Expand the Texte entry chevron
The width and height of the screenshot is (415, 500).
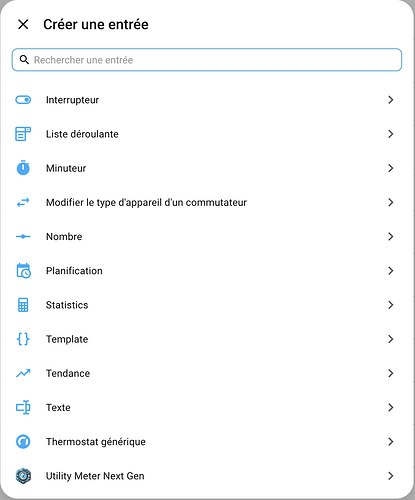pyautogui.click(x=391, y=407)
